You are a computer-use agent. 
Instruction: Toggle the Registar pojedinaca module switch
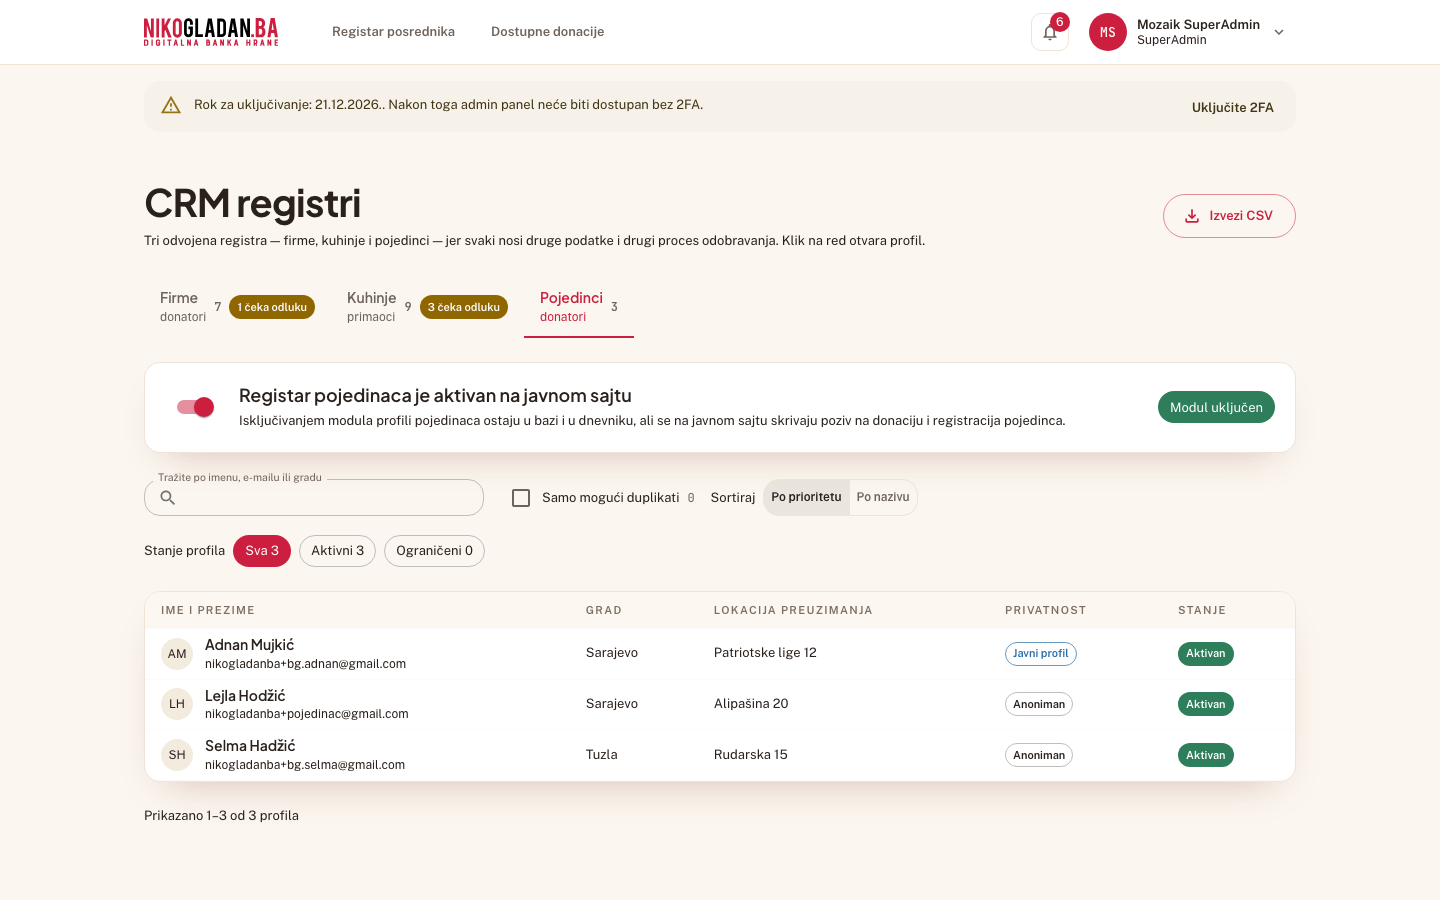195,407
